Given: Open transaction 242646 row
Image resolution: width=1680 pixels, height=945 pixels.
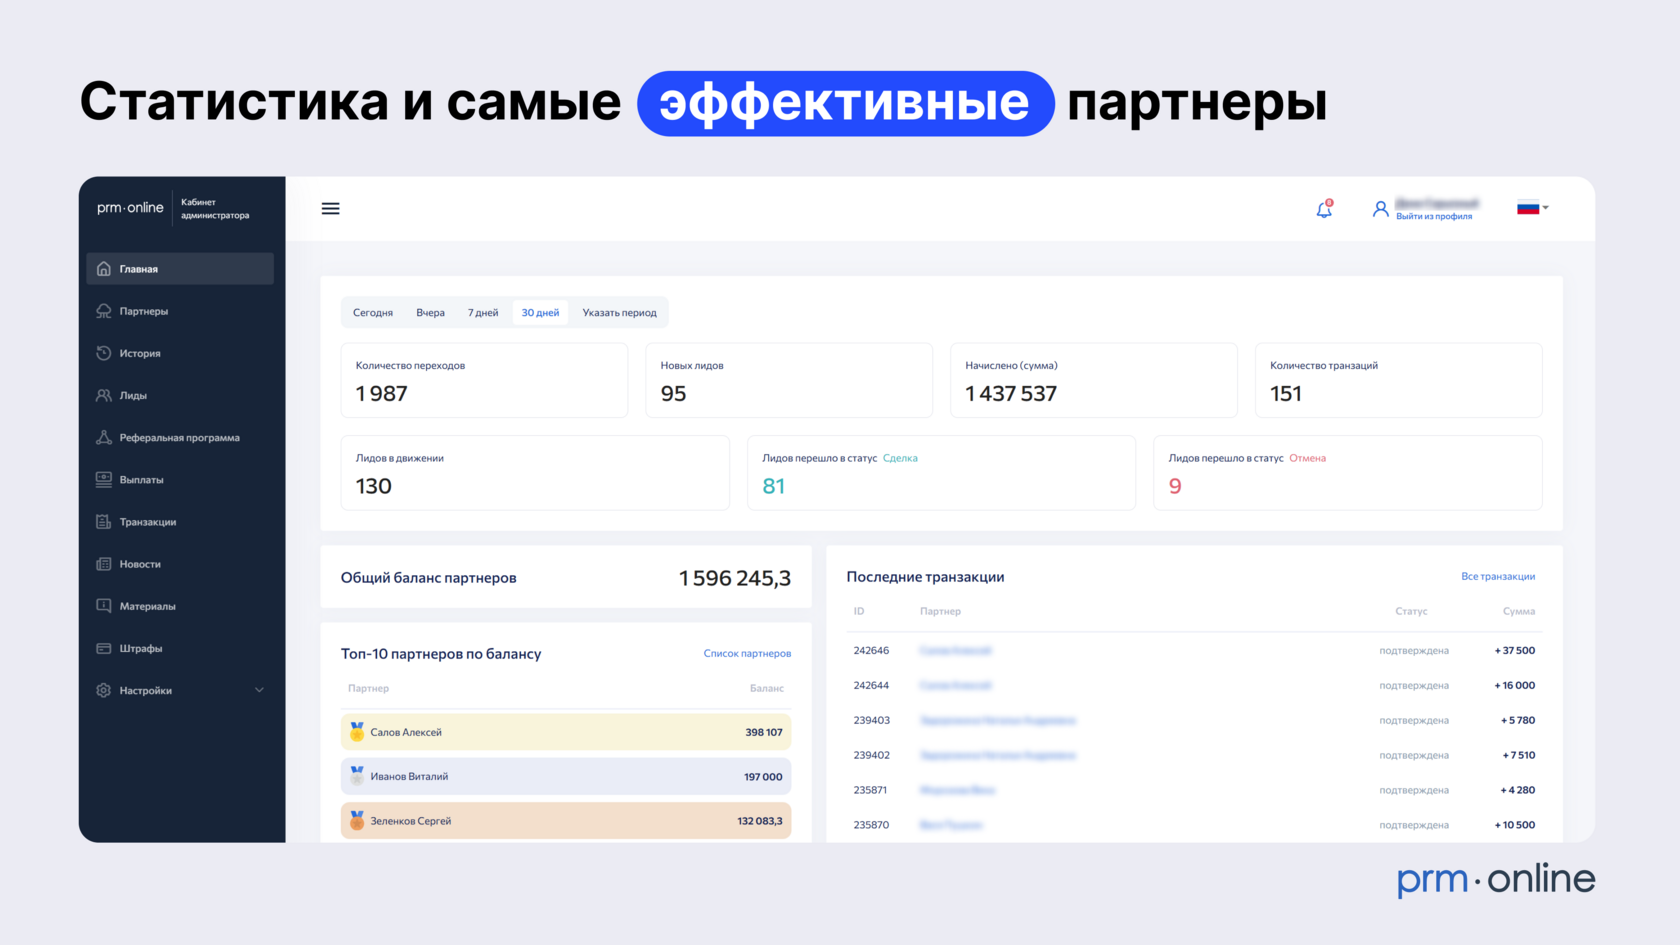Looking at the screenshot, I should point(1194,650).
